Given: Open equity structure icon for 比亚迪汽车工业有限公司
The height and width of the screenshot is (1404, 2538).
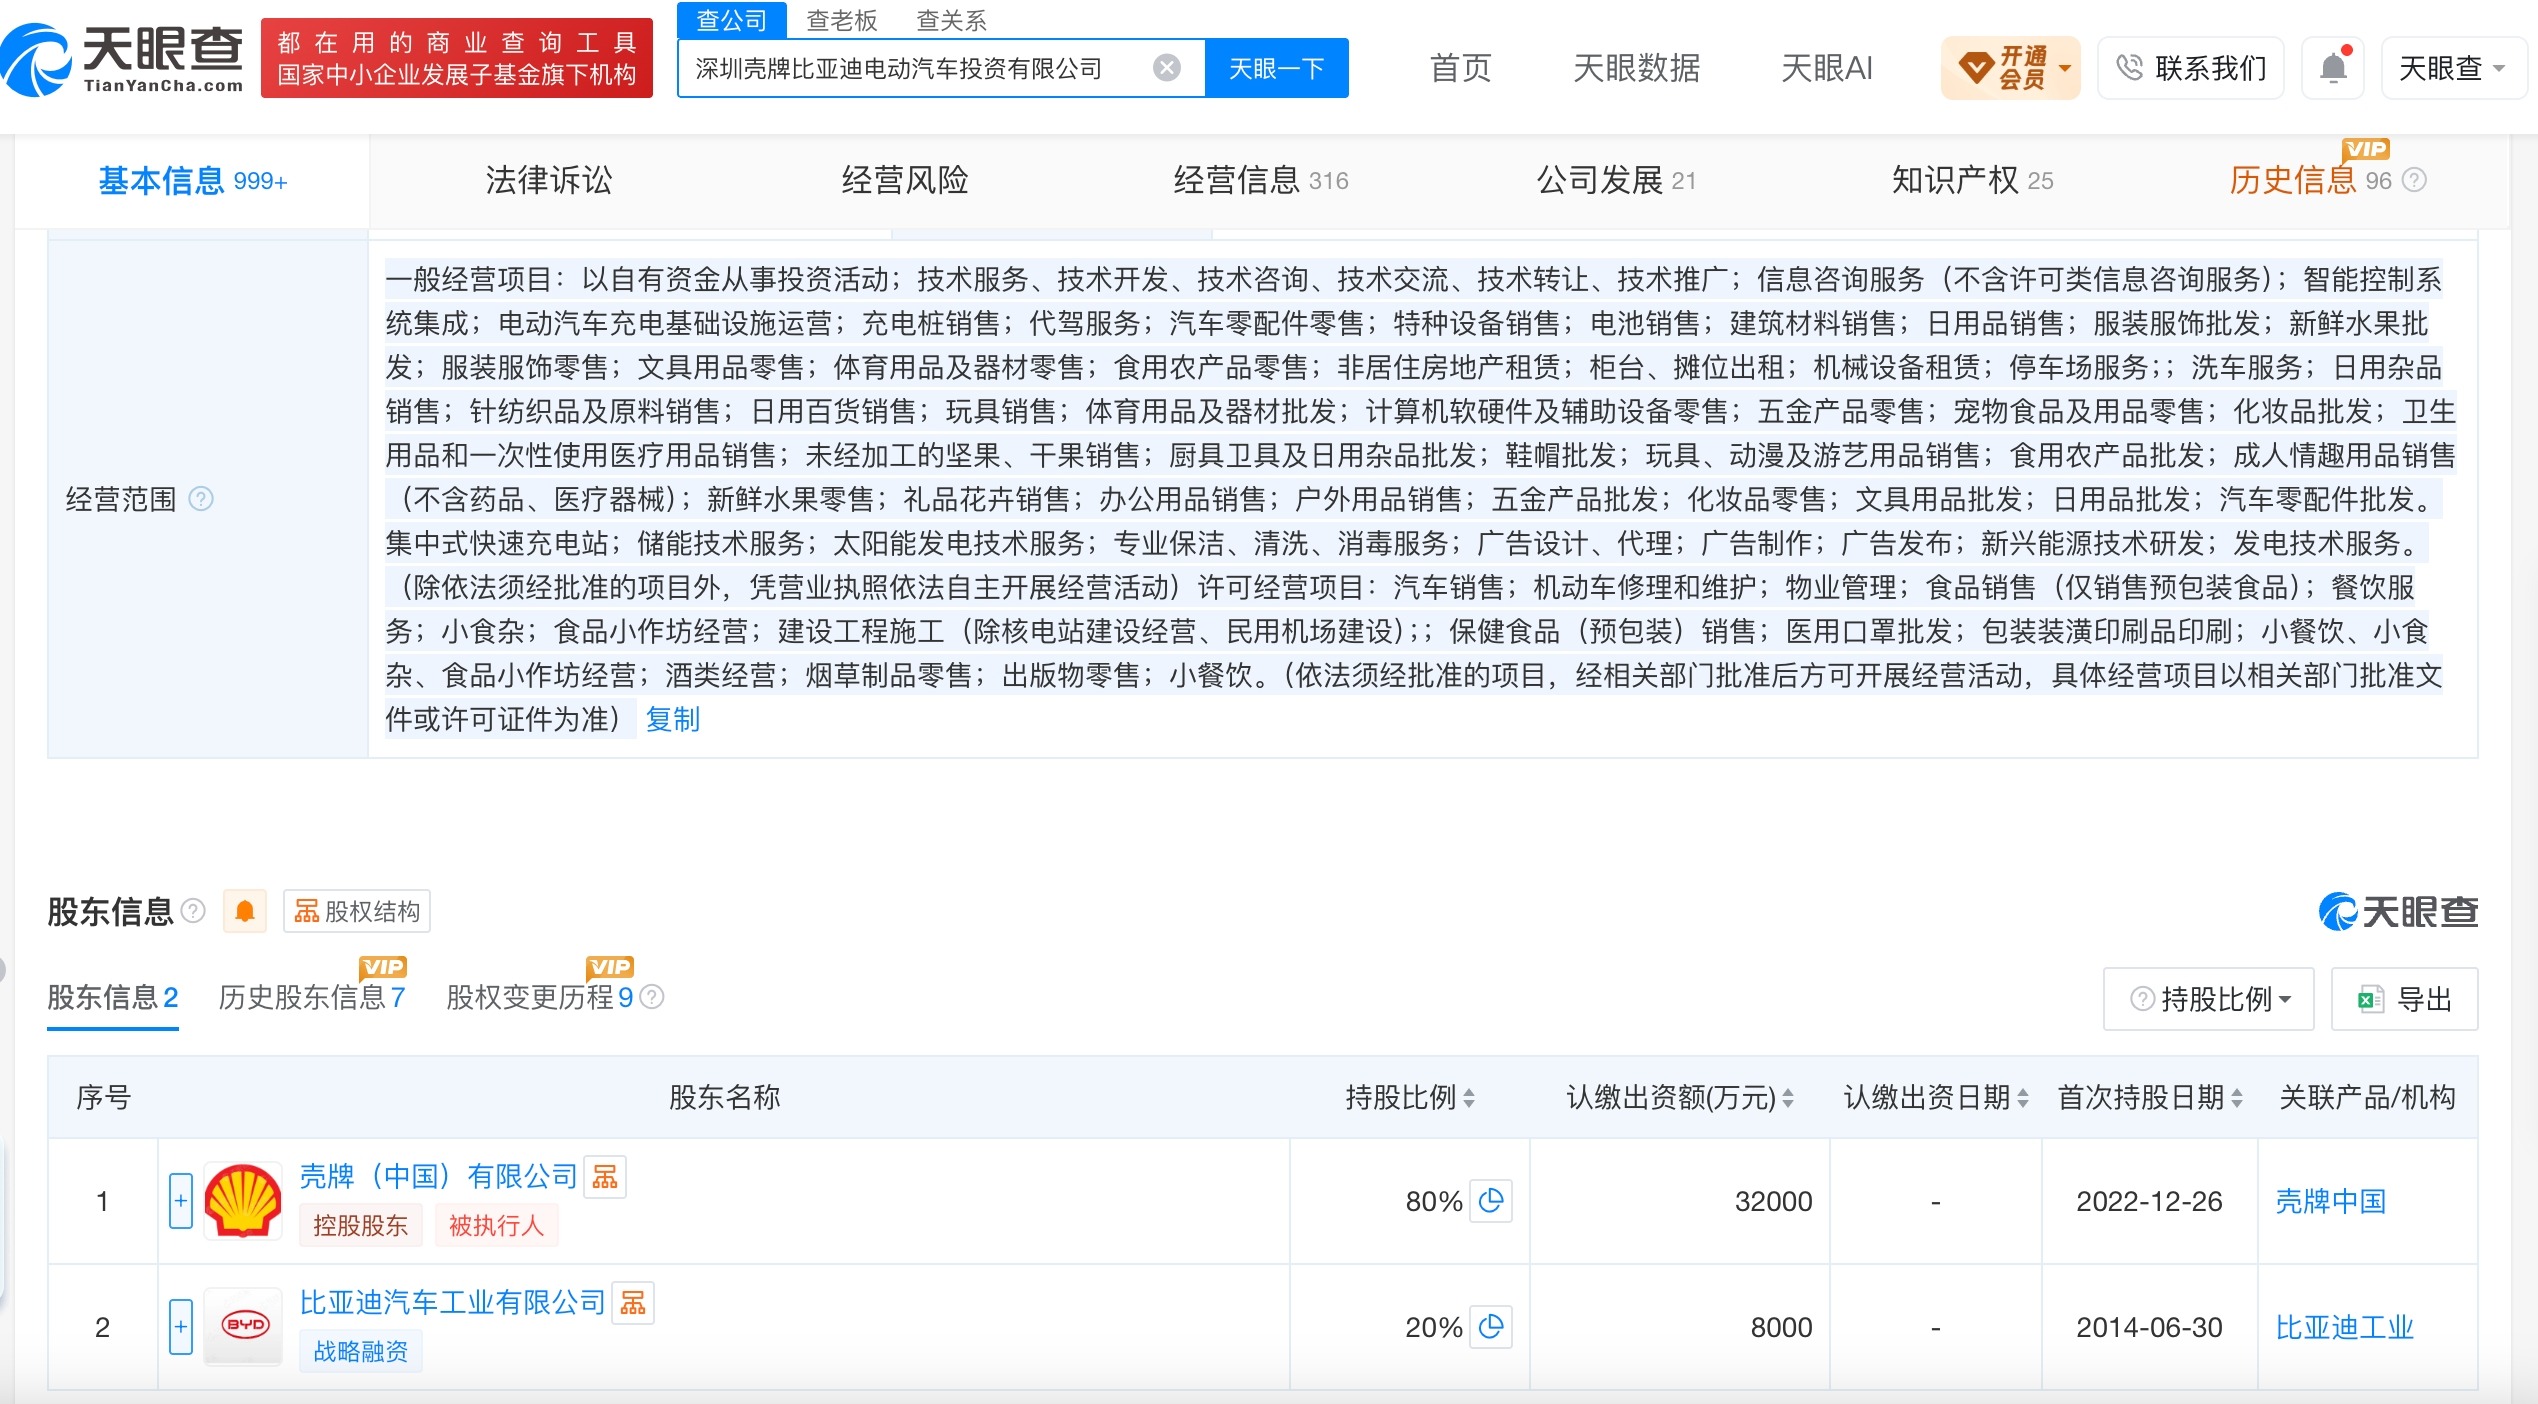Looking at the screenshot, I should tap(633, 1303).
